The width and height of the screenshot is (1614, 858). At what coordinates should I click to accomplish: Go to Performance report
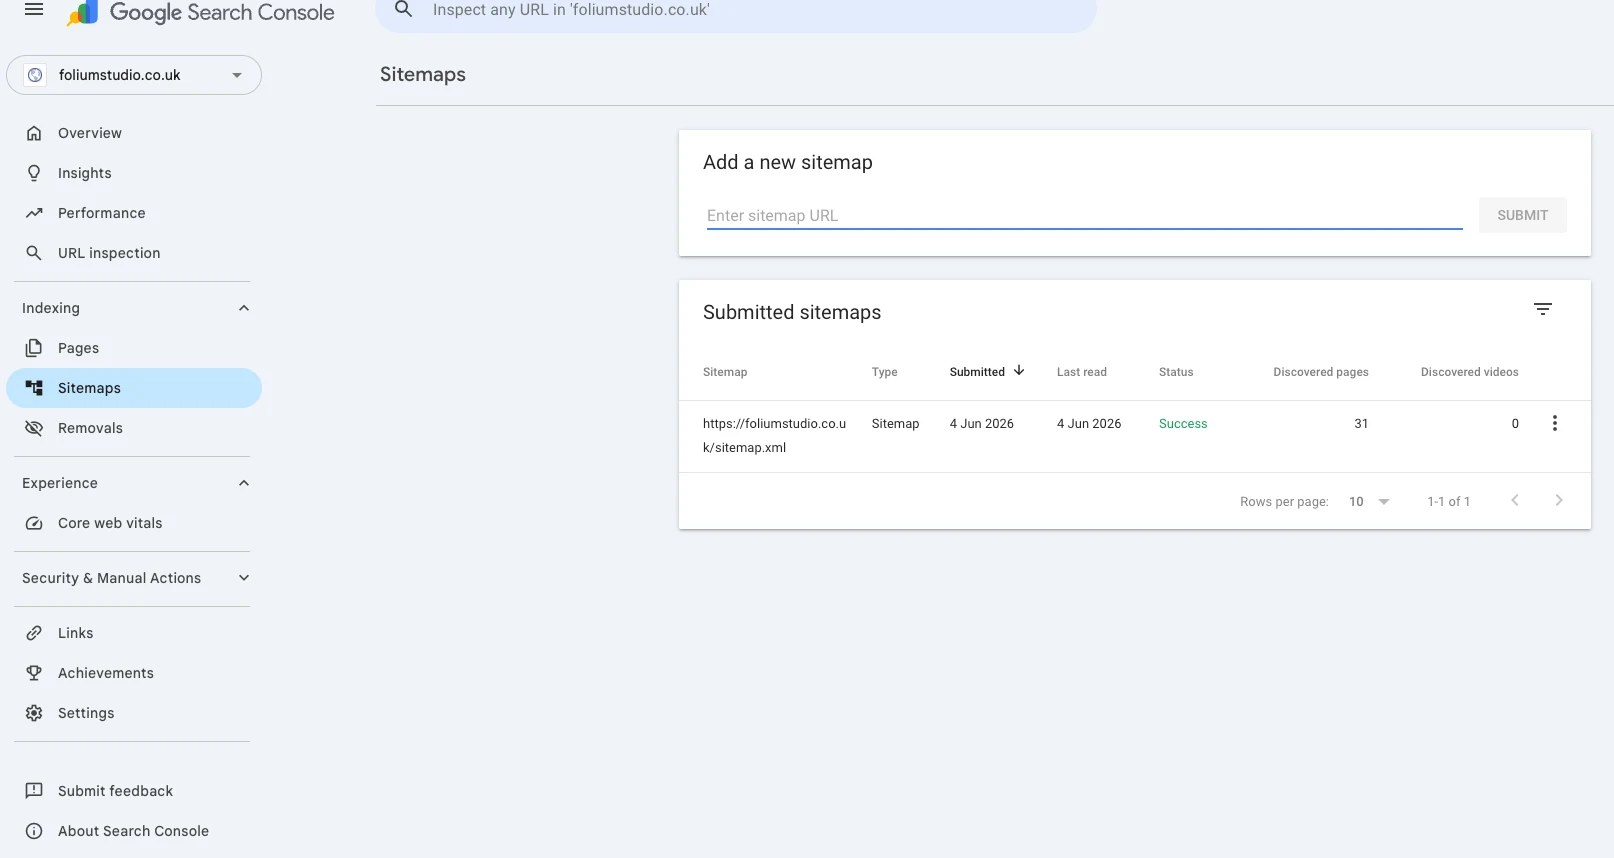[x=134, y=213]
